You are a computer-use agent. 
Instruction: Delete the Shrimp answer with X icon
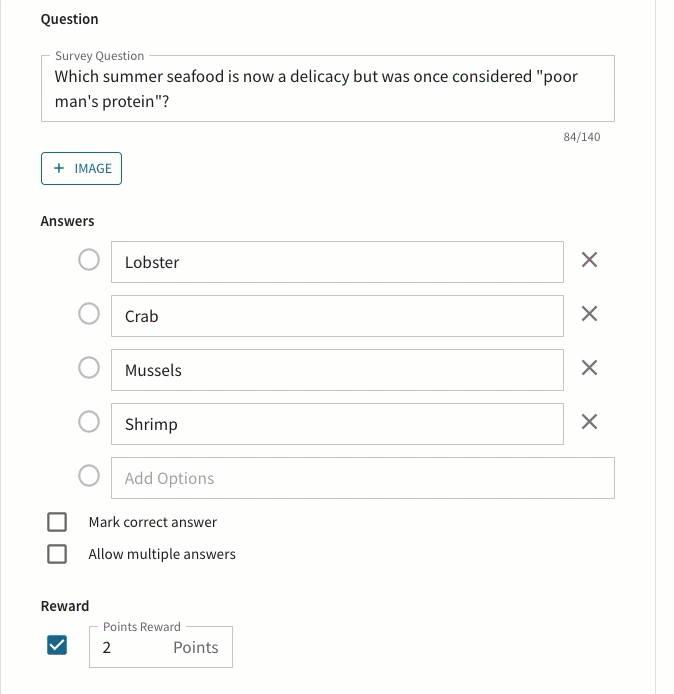coord(589,422)
